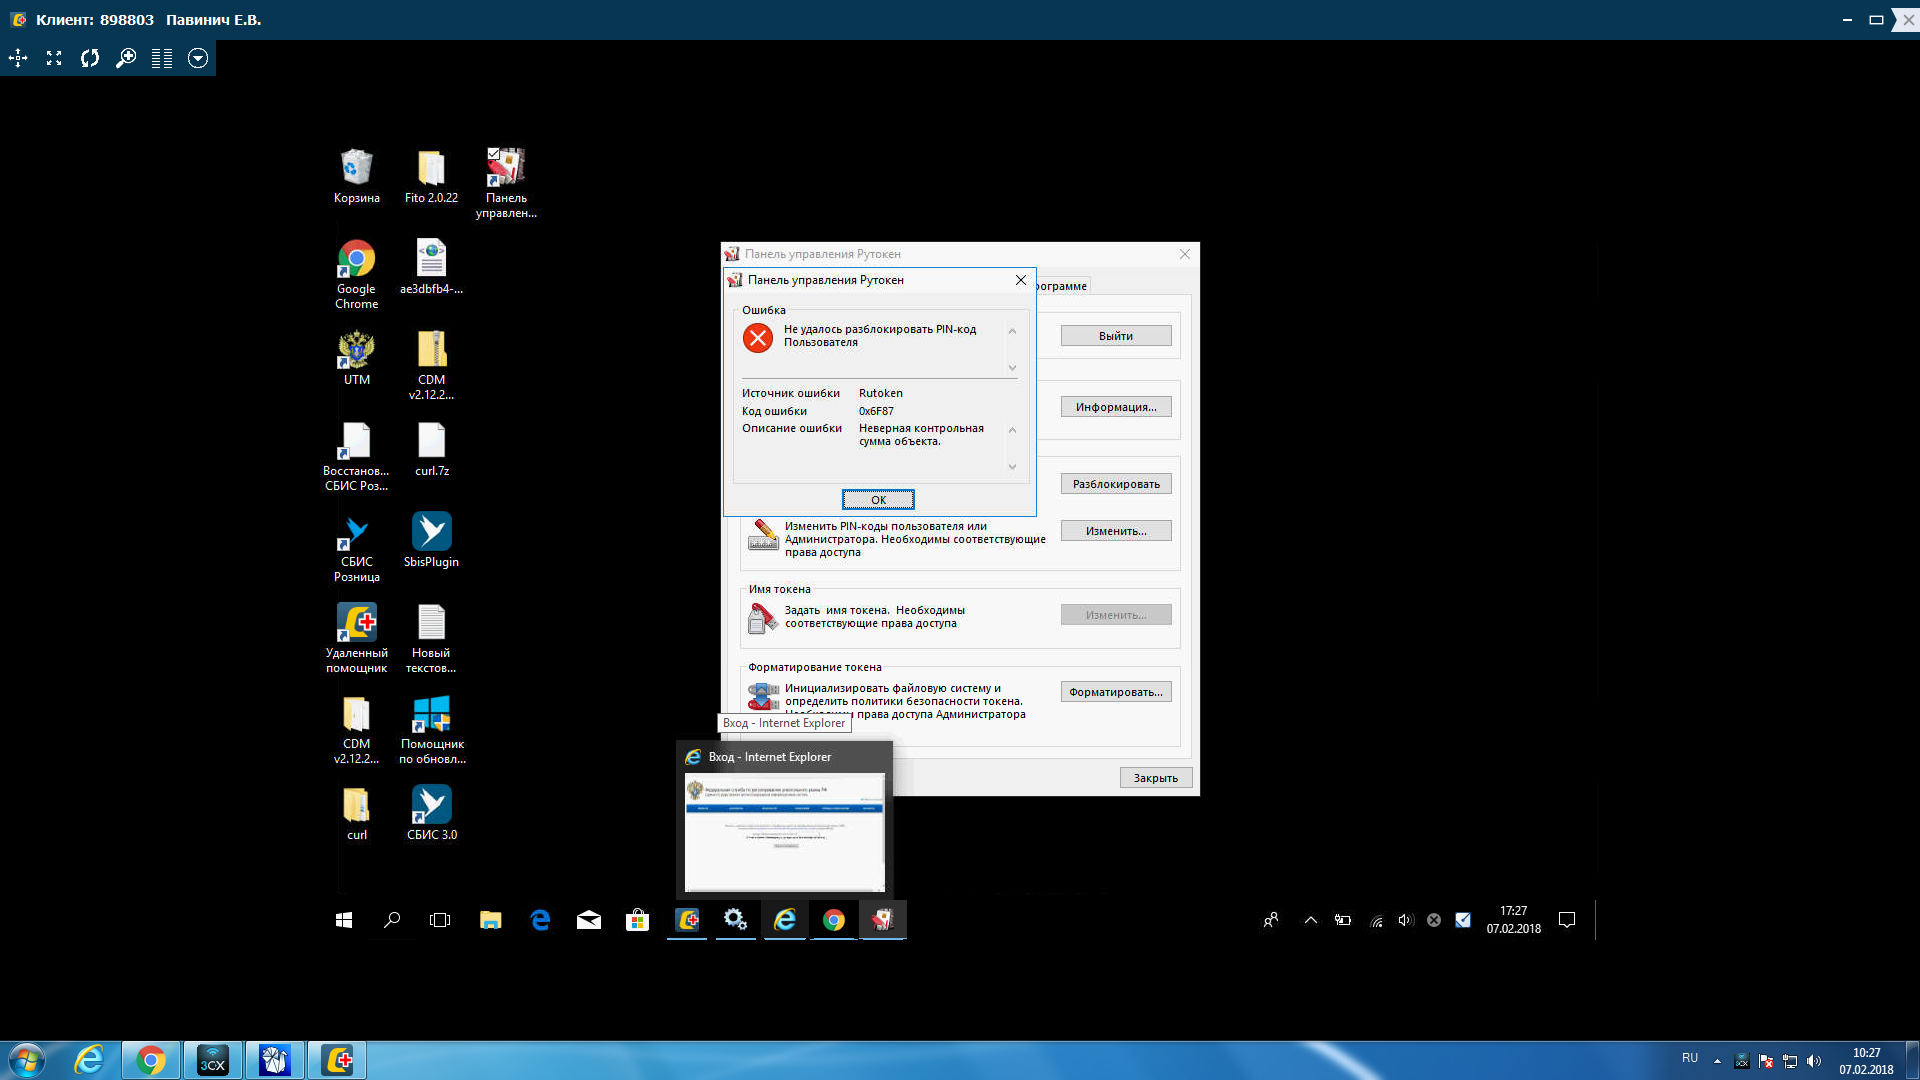Click the Форматировать... button
This screenshot has width=1920, height=1080.
[1115, 692]
